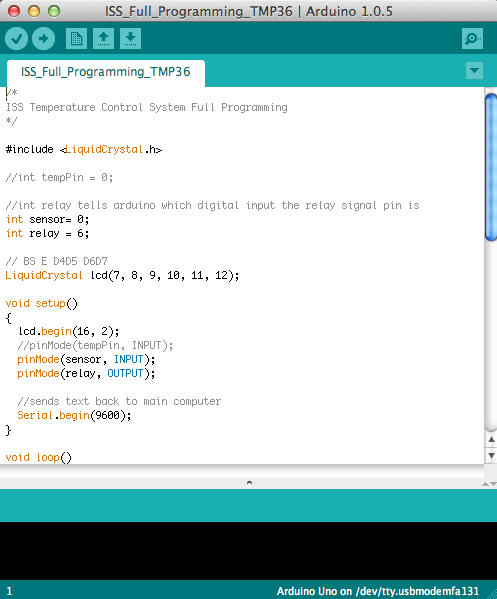Click on the Serial.begin(9600) code line
Image resolution: width=497 pixels, height=599 pixels.
[x=74, y=415]
